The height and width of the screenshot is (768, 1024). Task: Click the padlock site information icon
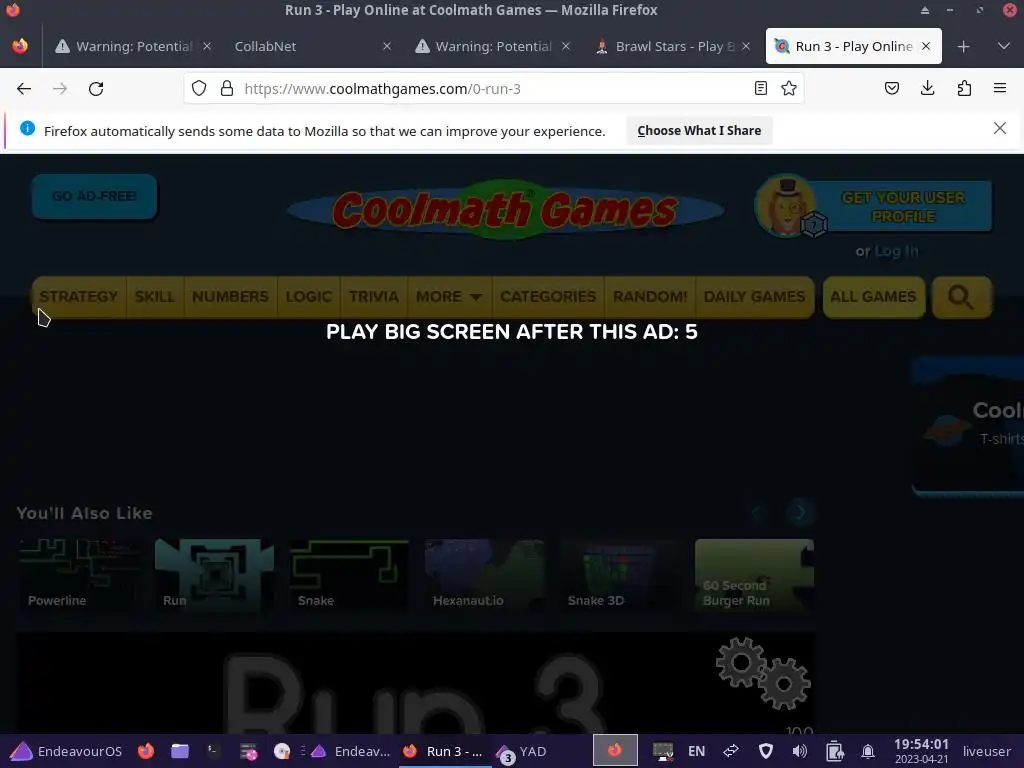(x=227, y=88)
